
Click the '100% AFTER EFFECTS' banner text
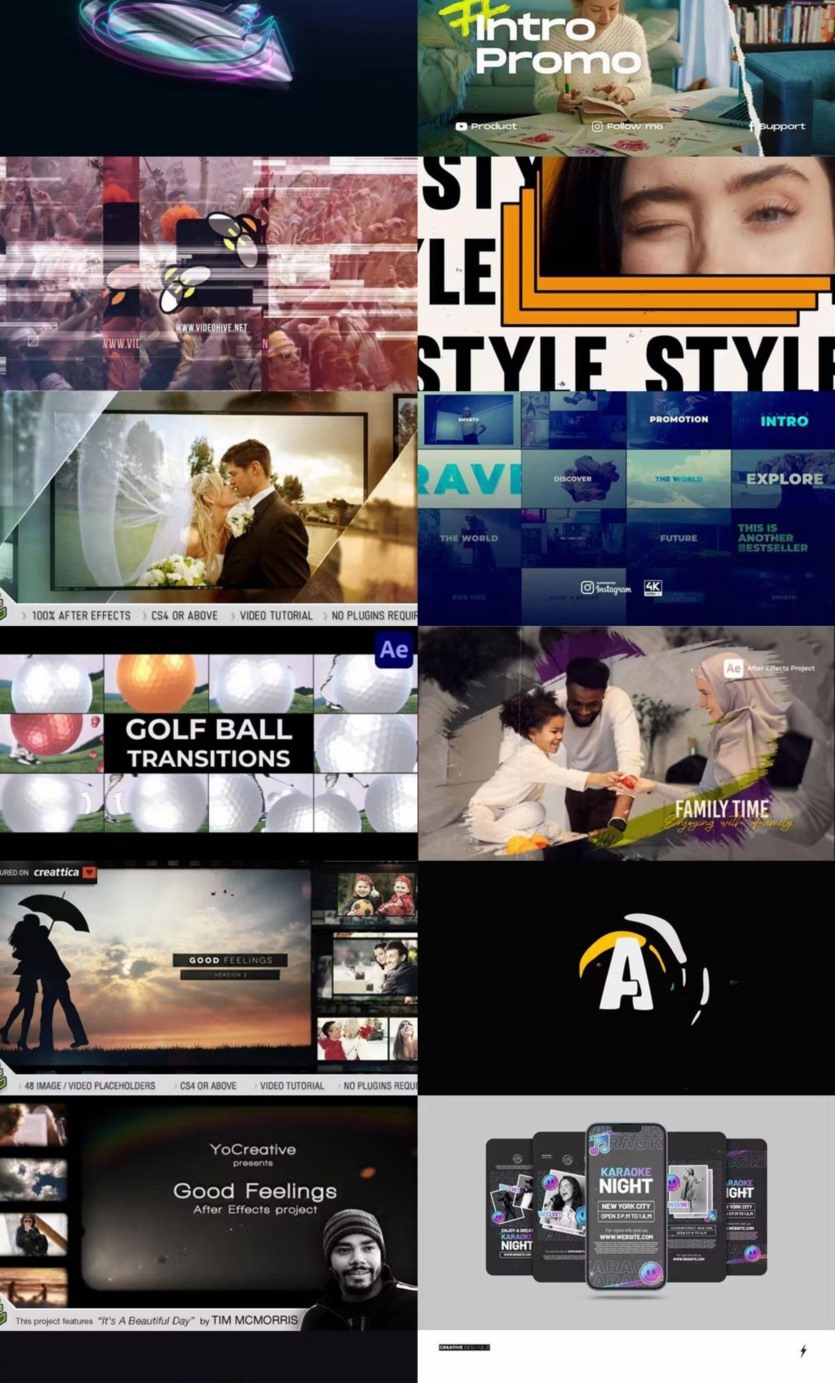coord(81,616)
